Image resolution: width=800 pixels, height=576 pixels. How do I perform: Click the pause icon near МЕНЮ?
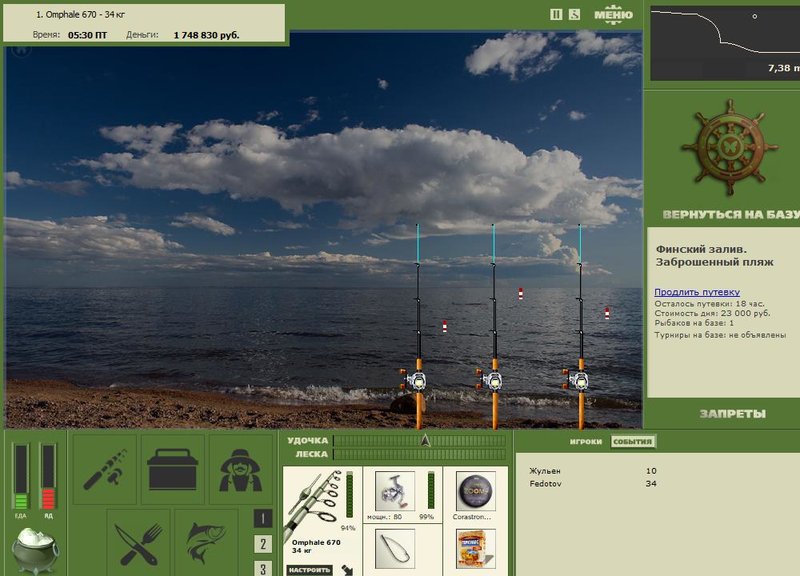click(x=556, y=14)
